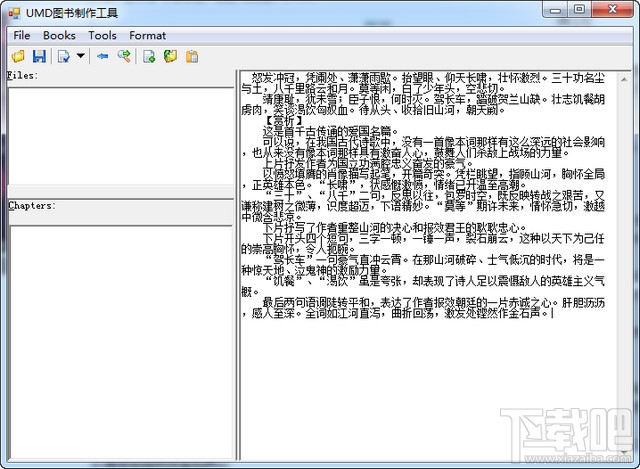The width and height of the screenshot is (640, 469).
Task: Click the 【赏析】 heading in the text
Action: coord(284,120)
